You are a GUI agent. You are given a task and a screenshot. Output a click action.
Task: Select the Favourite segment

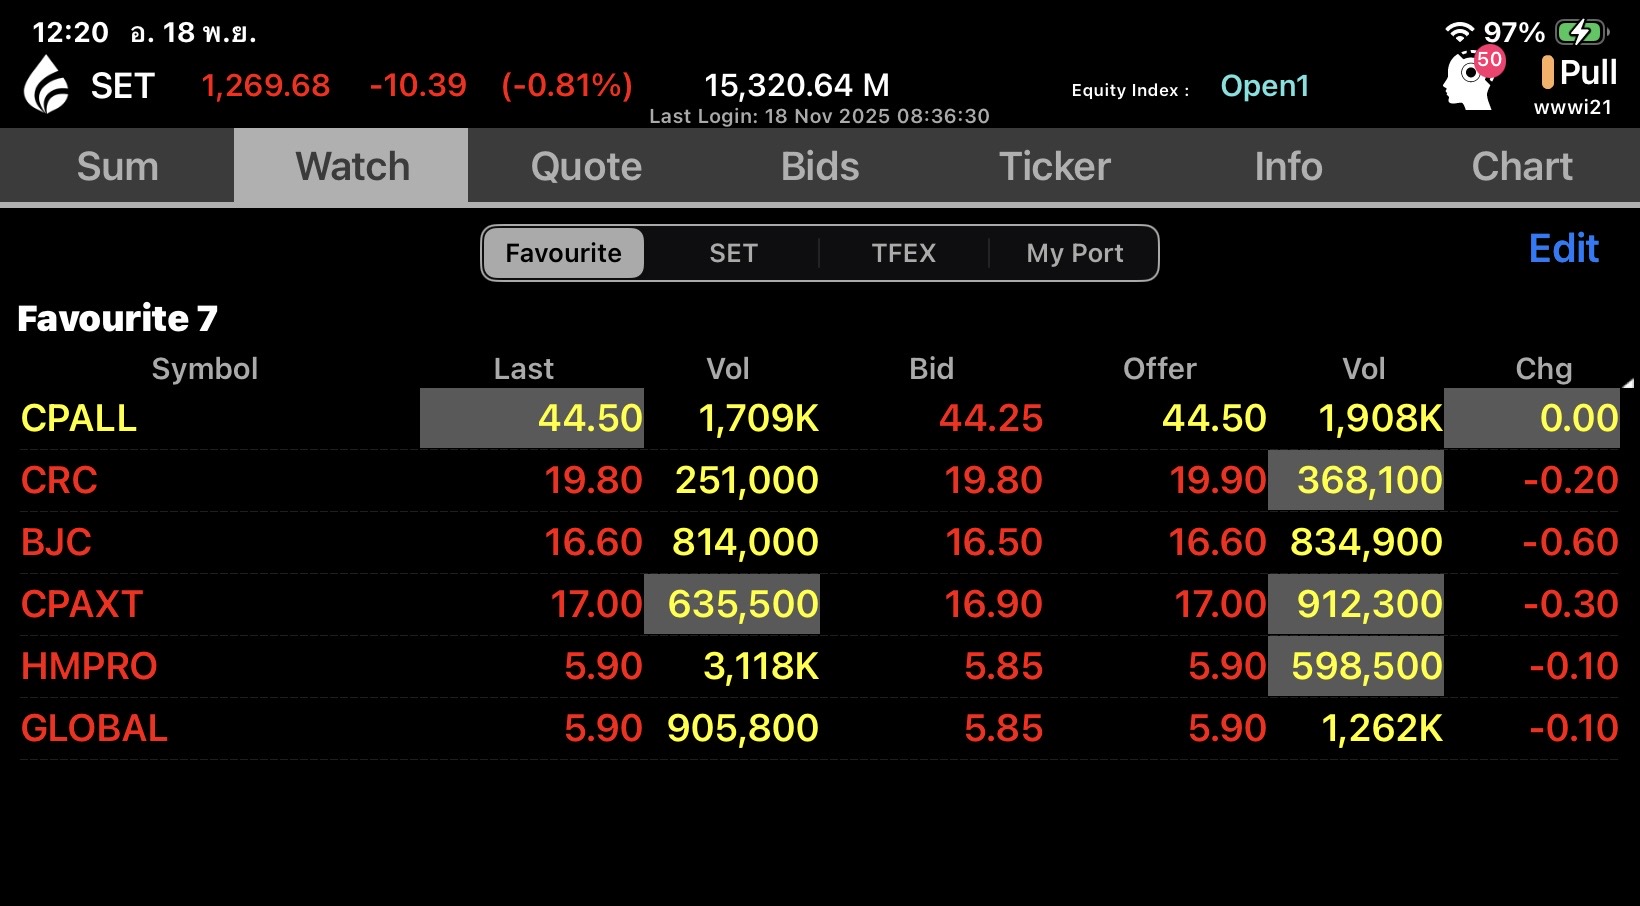pyautogui.click(x=564, y=253)
